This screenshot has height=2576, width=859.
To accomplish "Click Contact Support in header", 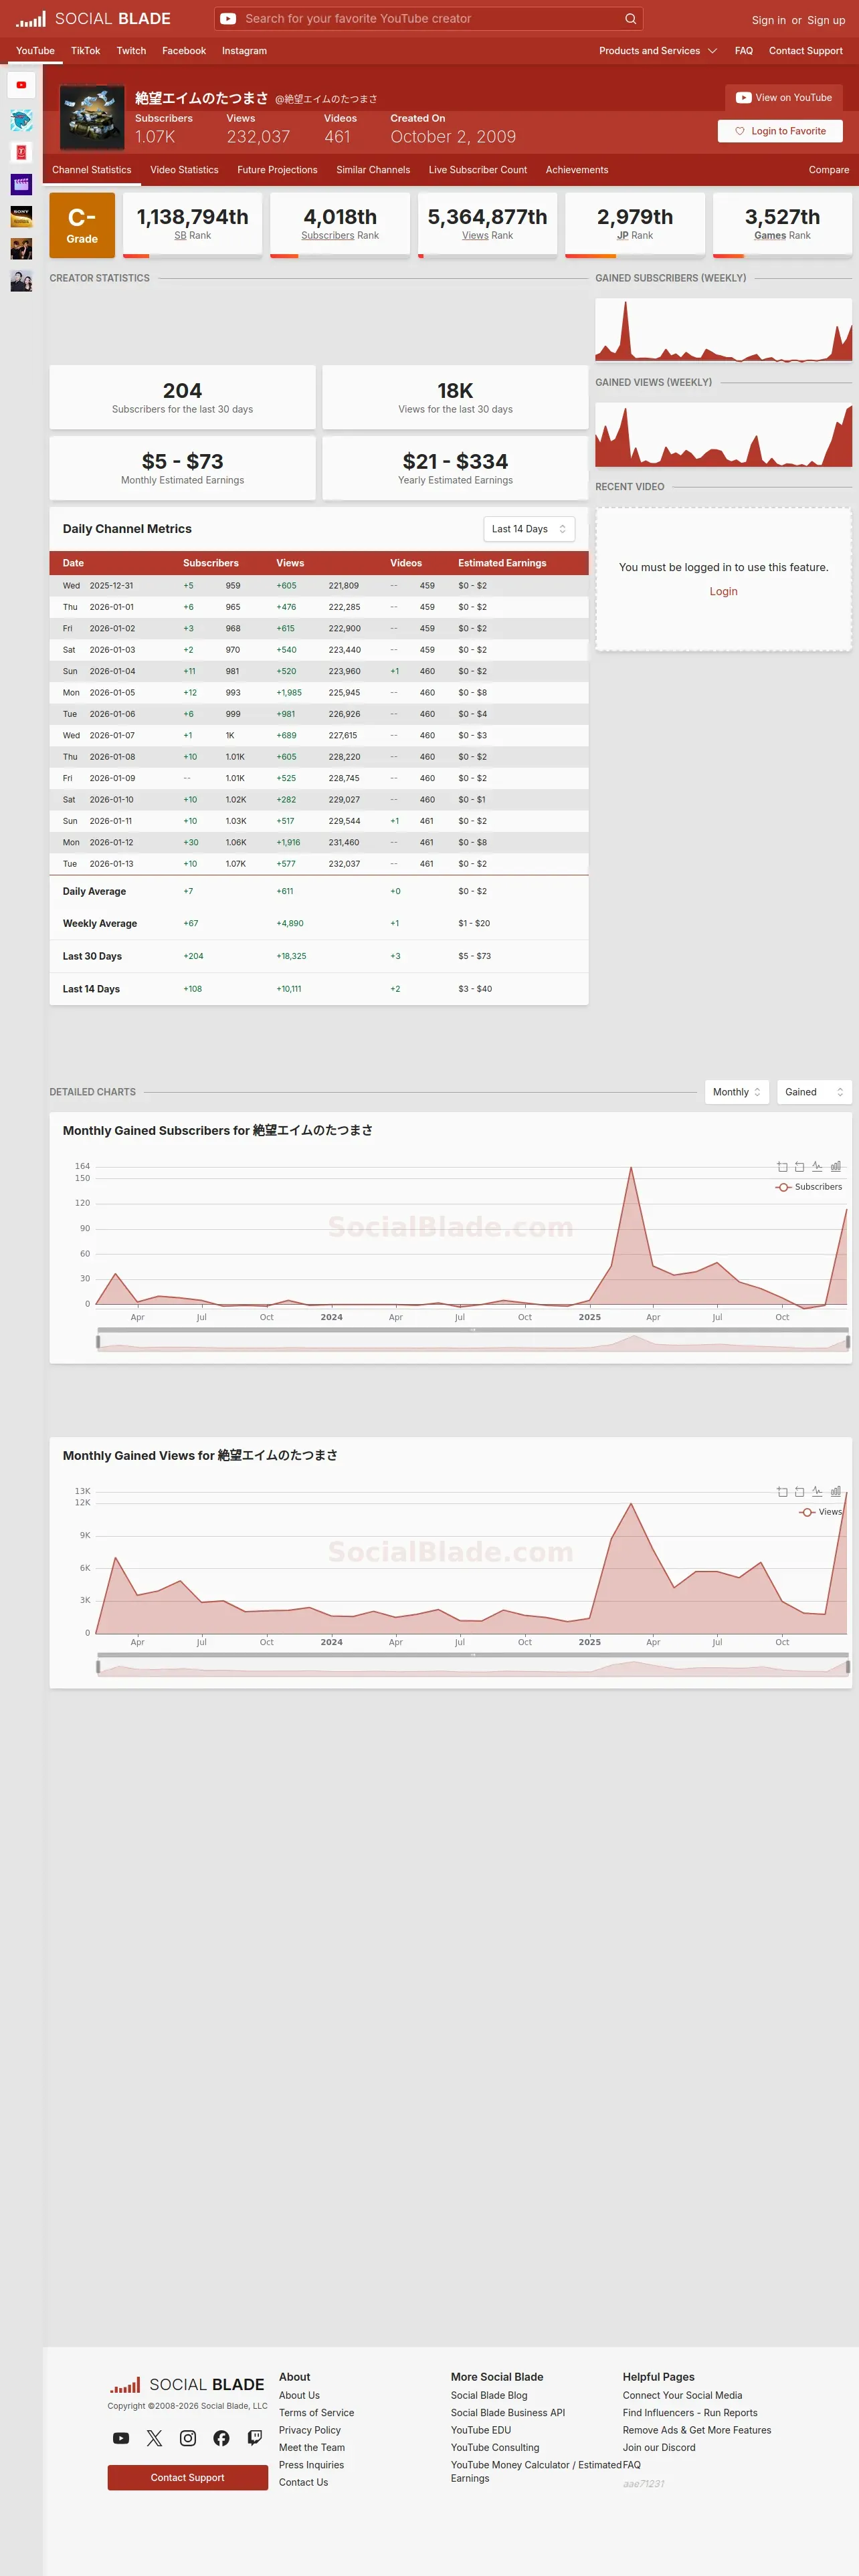I will pos(805,51).
